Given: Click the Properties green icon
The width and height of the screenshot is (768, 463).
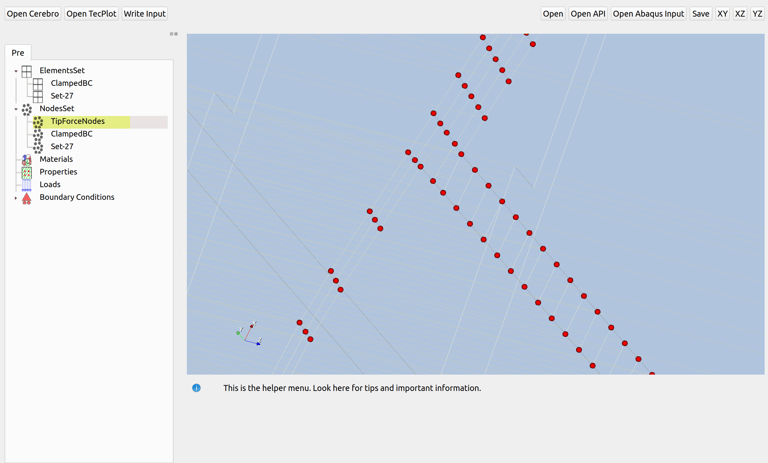Looking at the screenshot, I should pos(26,172).
